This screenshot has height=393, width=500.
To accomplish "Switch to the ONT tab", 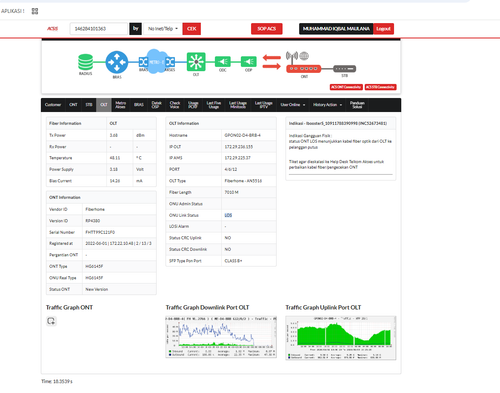I will pos(73,105).
